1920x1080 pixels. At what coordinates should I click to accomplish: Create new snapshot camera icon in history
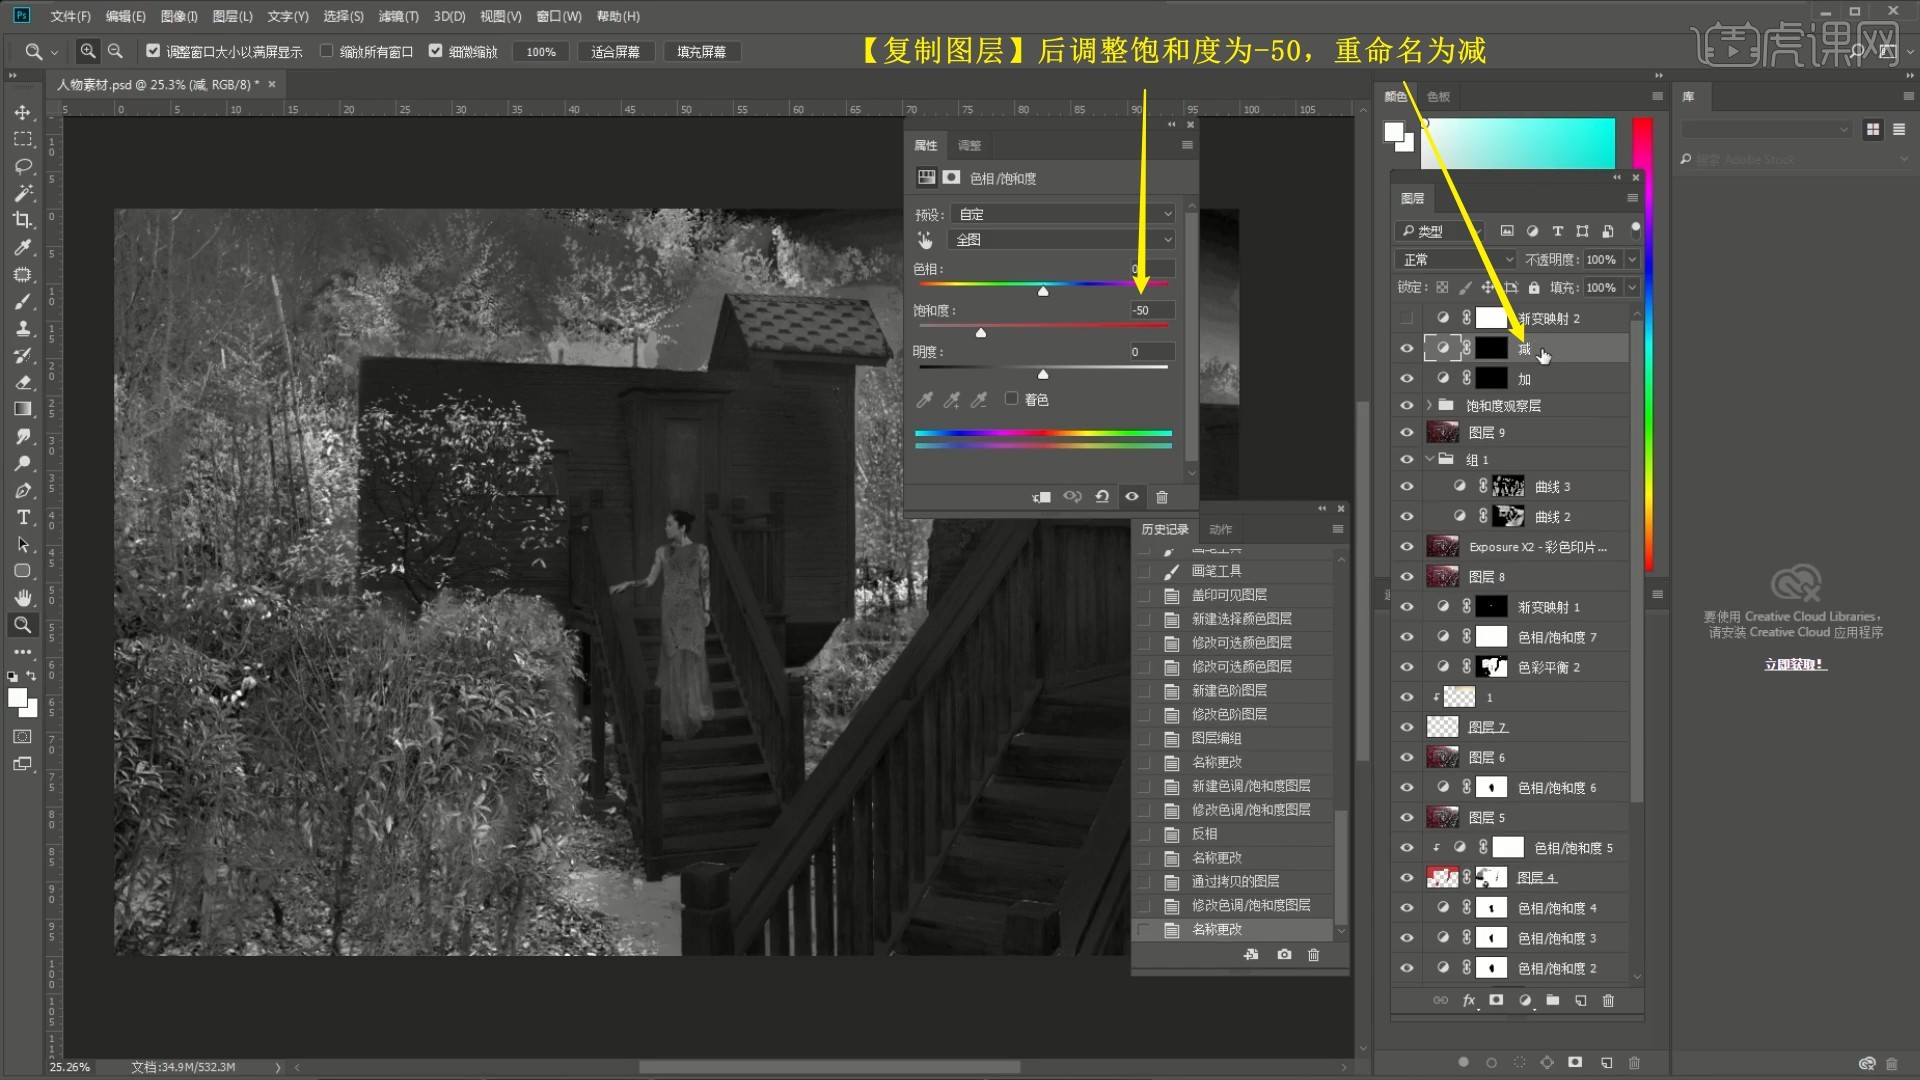click(1284, 955)
